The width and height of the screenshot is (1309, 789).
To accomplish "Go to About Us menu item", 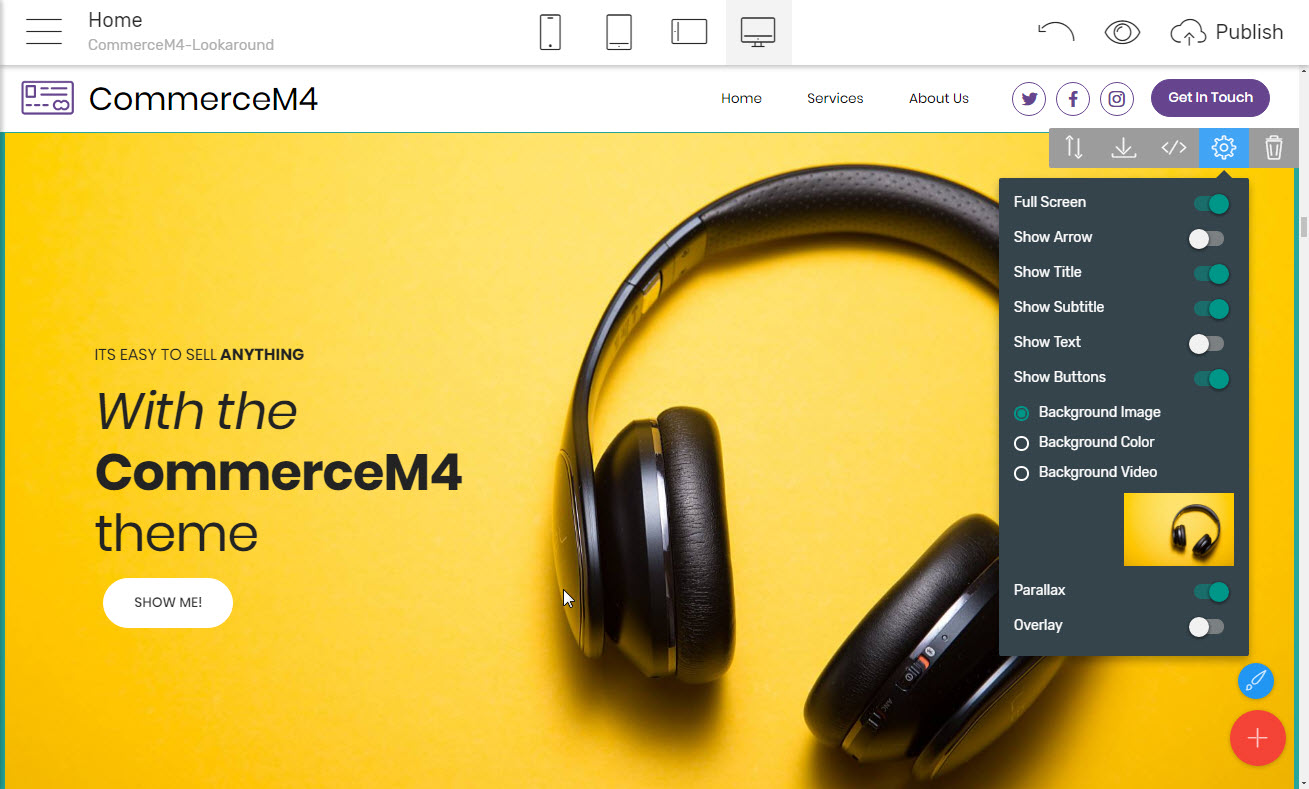I will (938, 98).
